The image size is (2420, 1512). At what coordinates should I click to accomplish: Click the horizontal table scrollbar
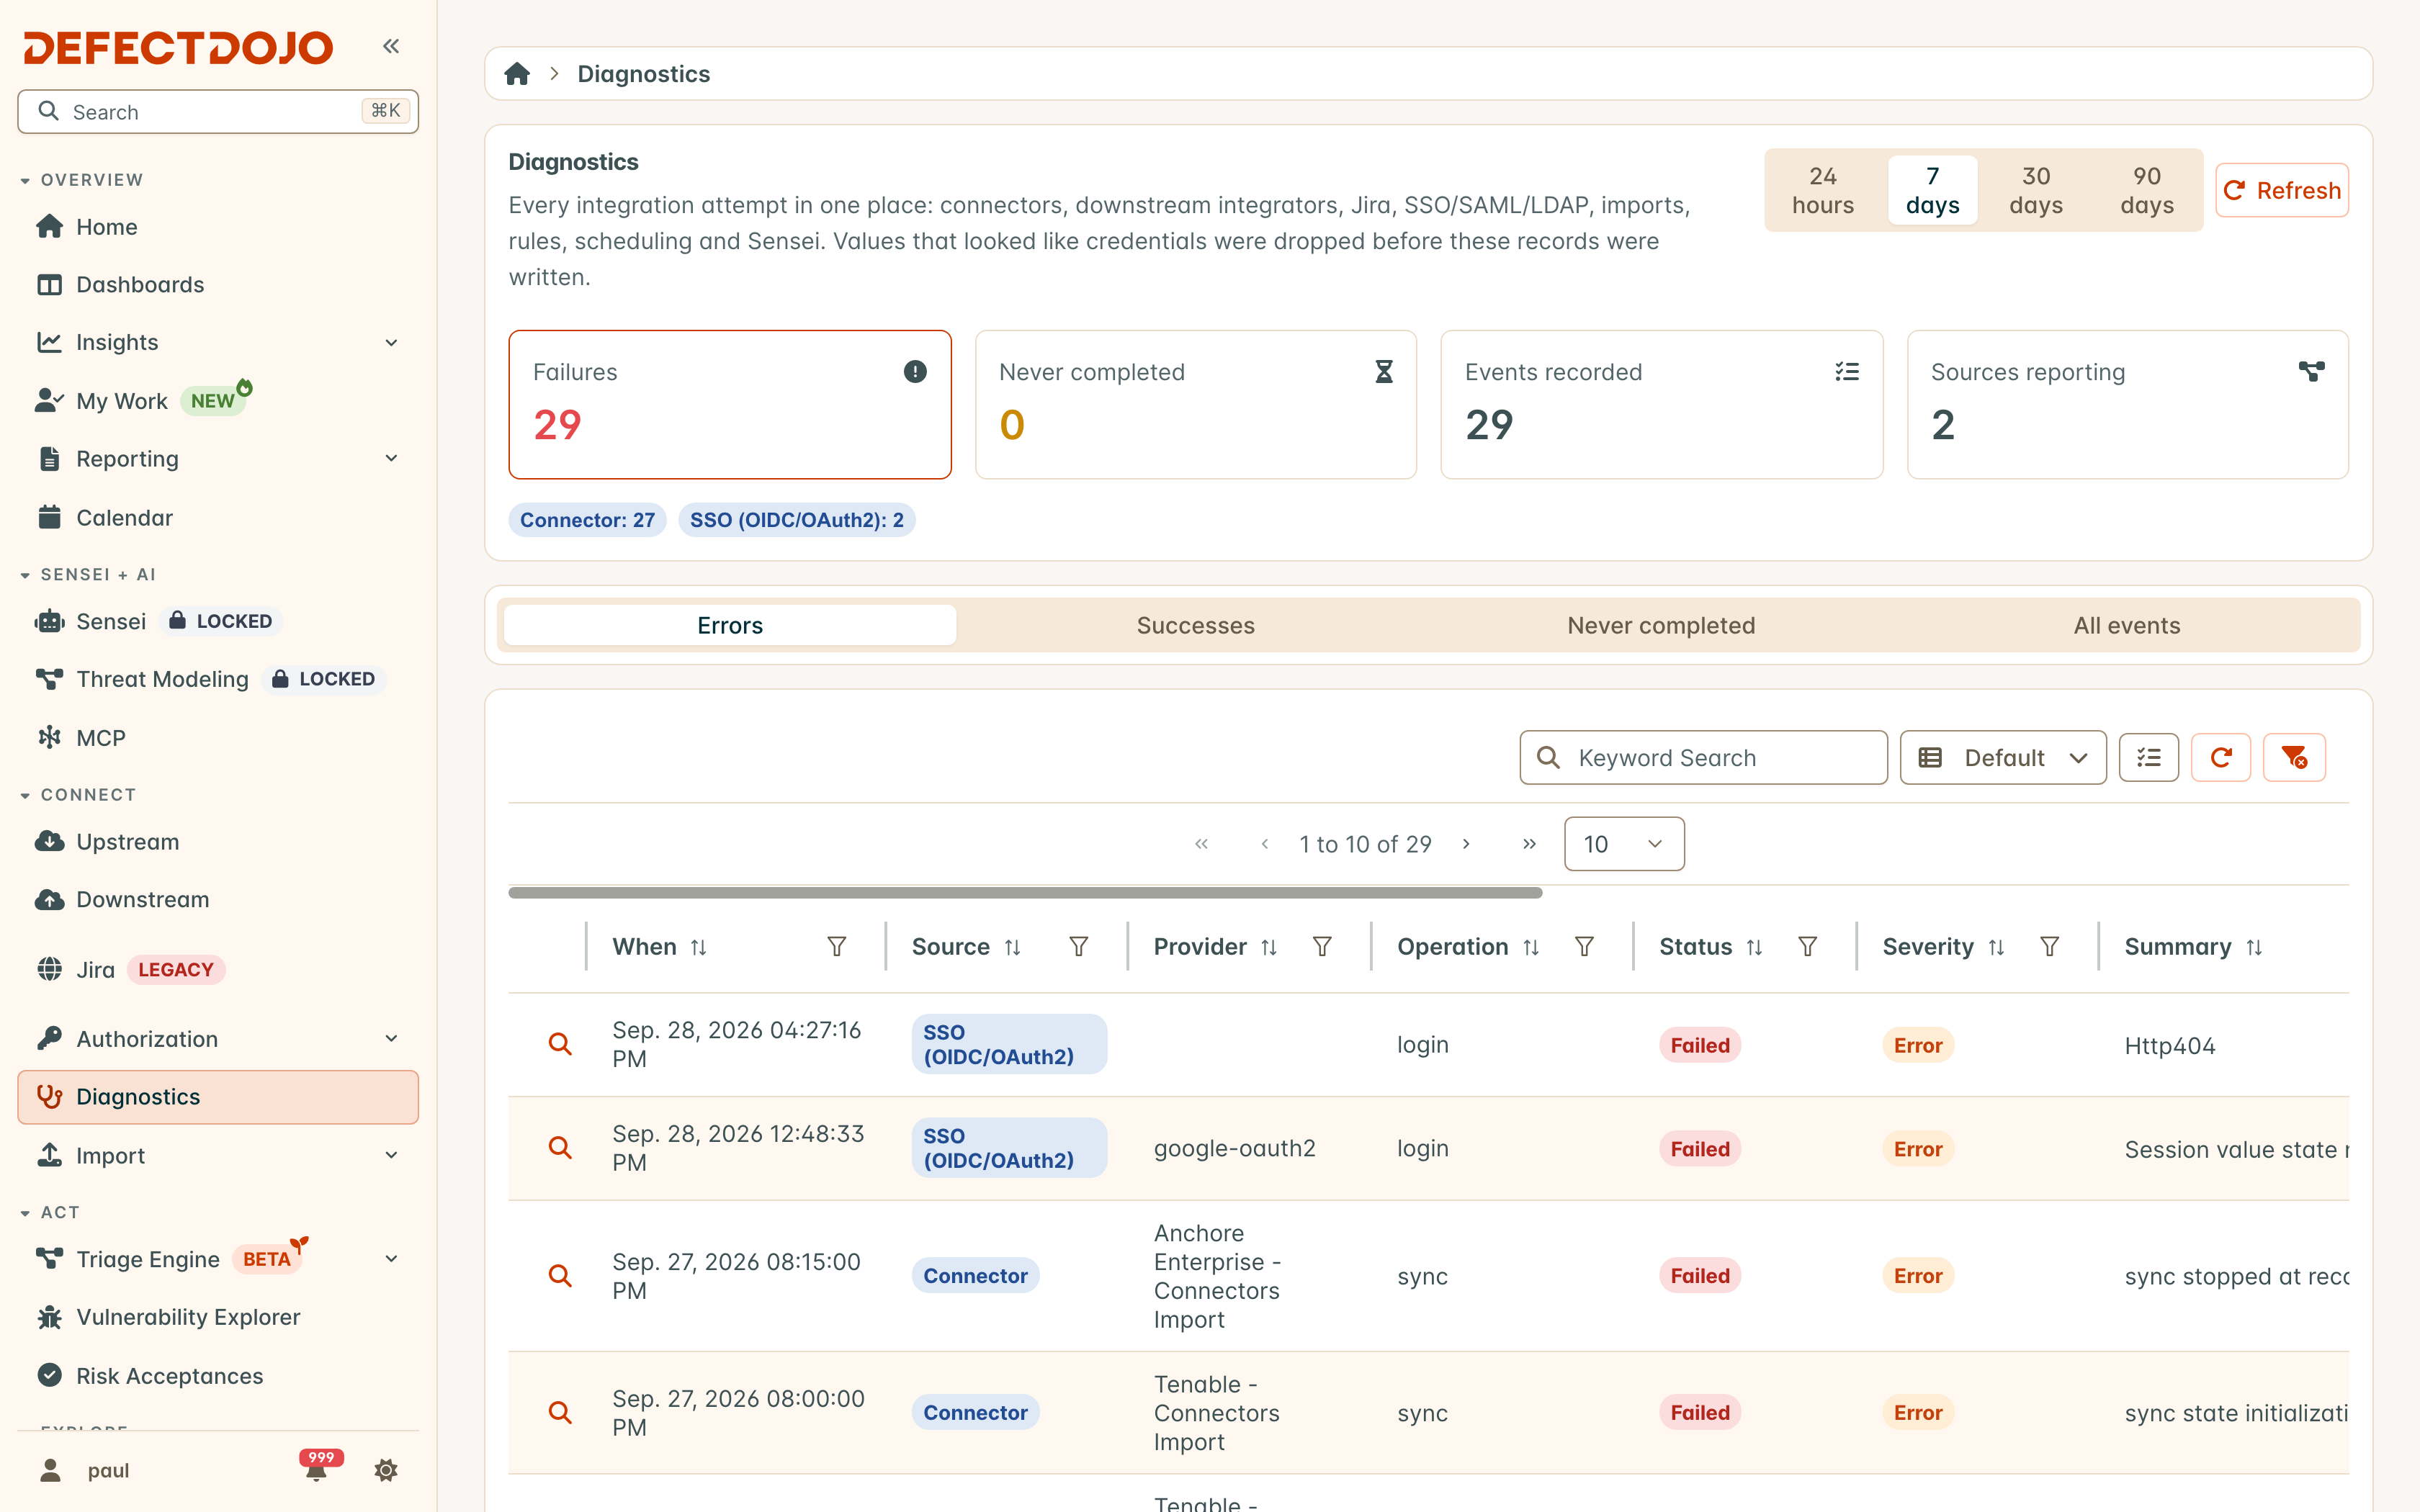(1025, 892)
